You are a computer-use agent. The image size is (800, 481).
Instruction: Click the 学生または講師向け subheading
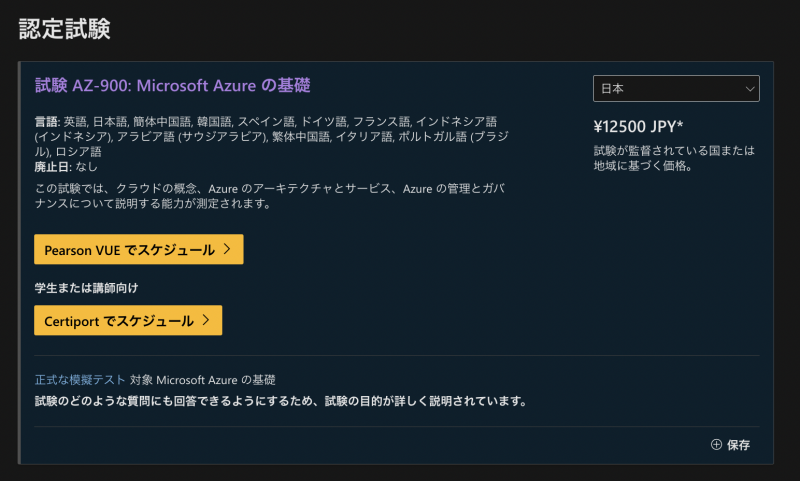tap(86, 288)
